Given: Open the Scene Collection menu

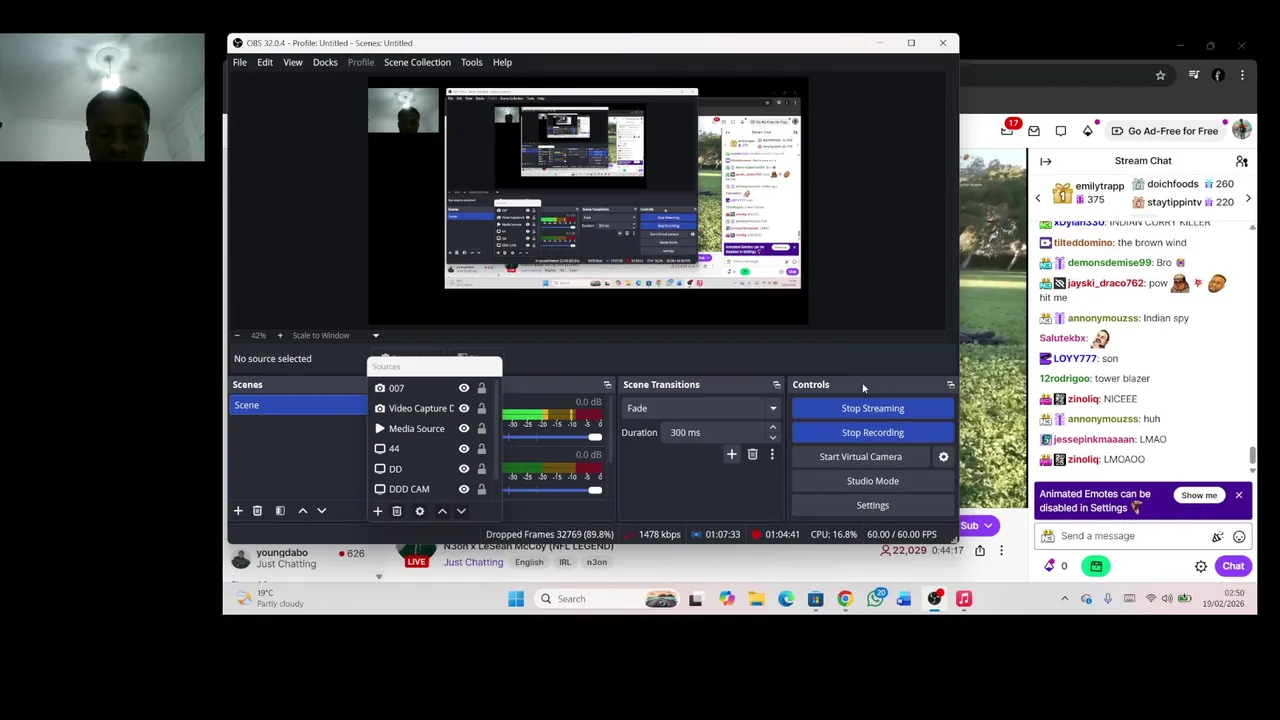Looking at the screenshot, I should pyautogui.click(x=417, y=62).
